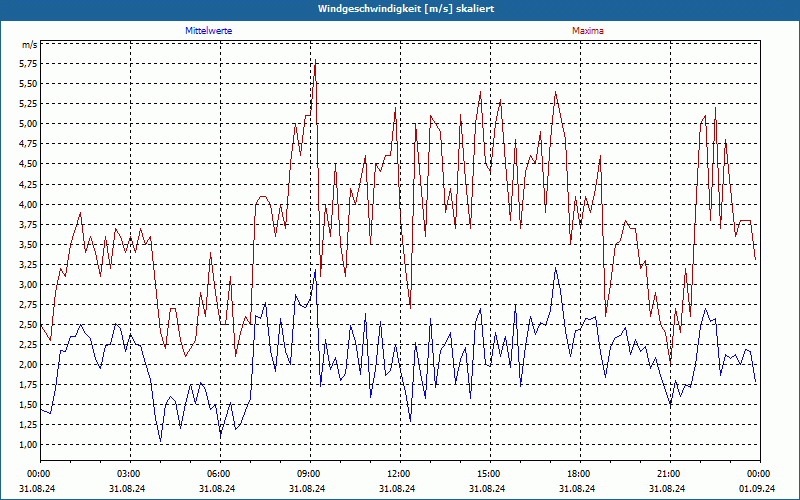Select the red 'Maxima' legend label
Image resolution: width=800 pixels, height=500 pixels.
pos(588,31)
